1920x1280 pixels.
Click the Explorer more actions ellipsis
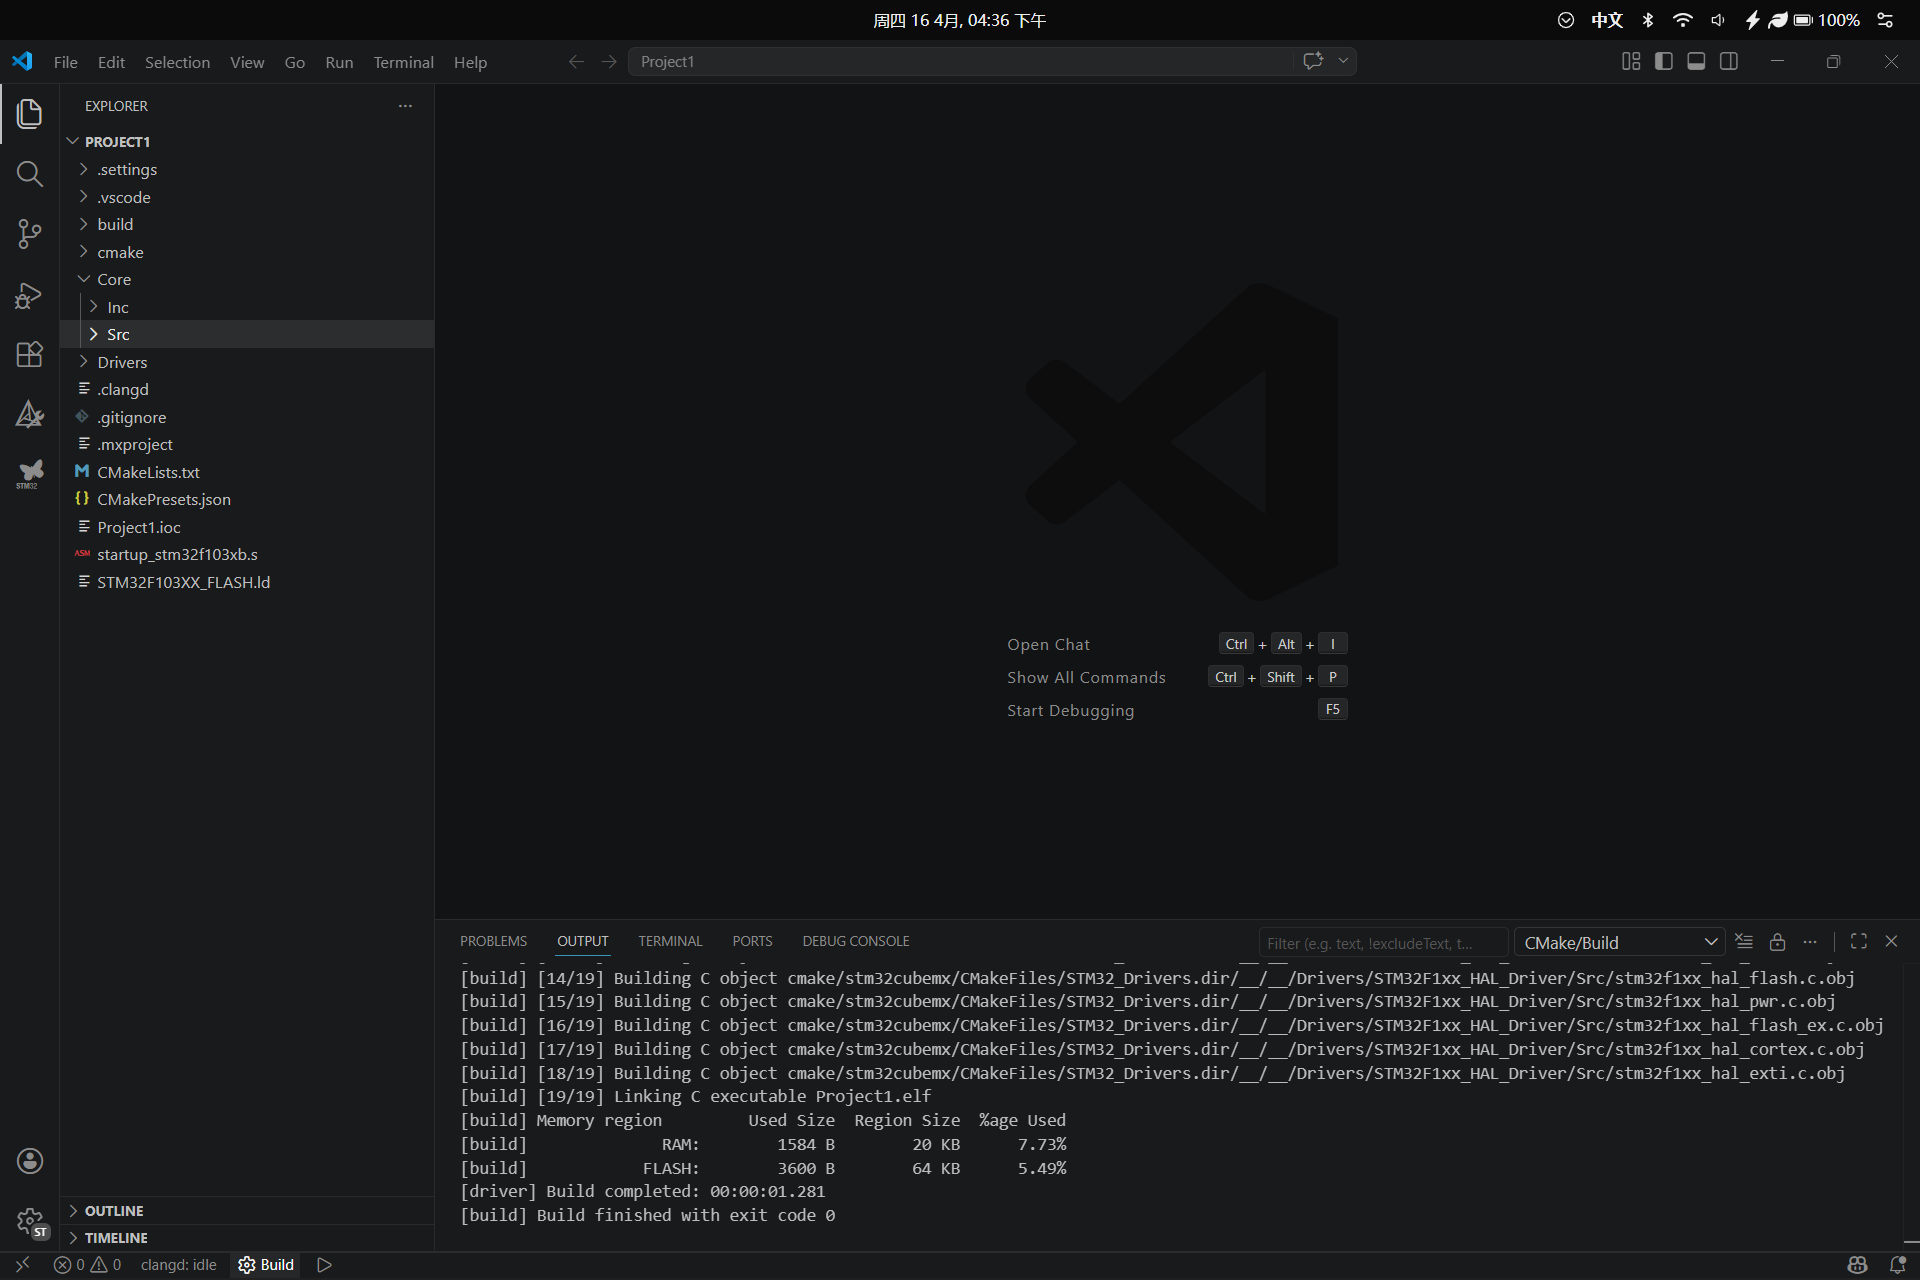(x=405, y=106)
